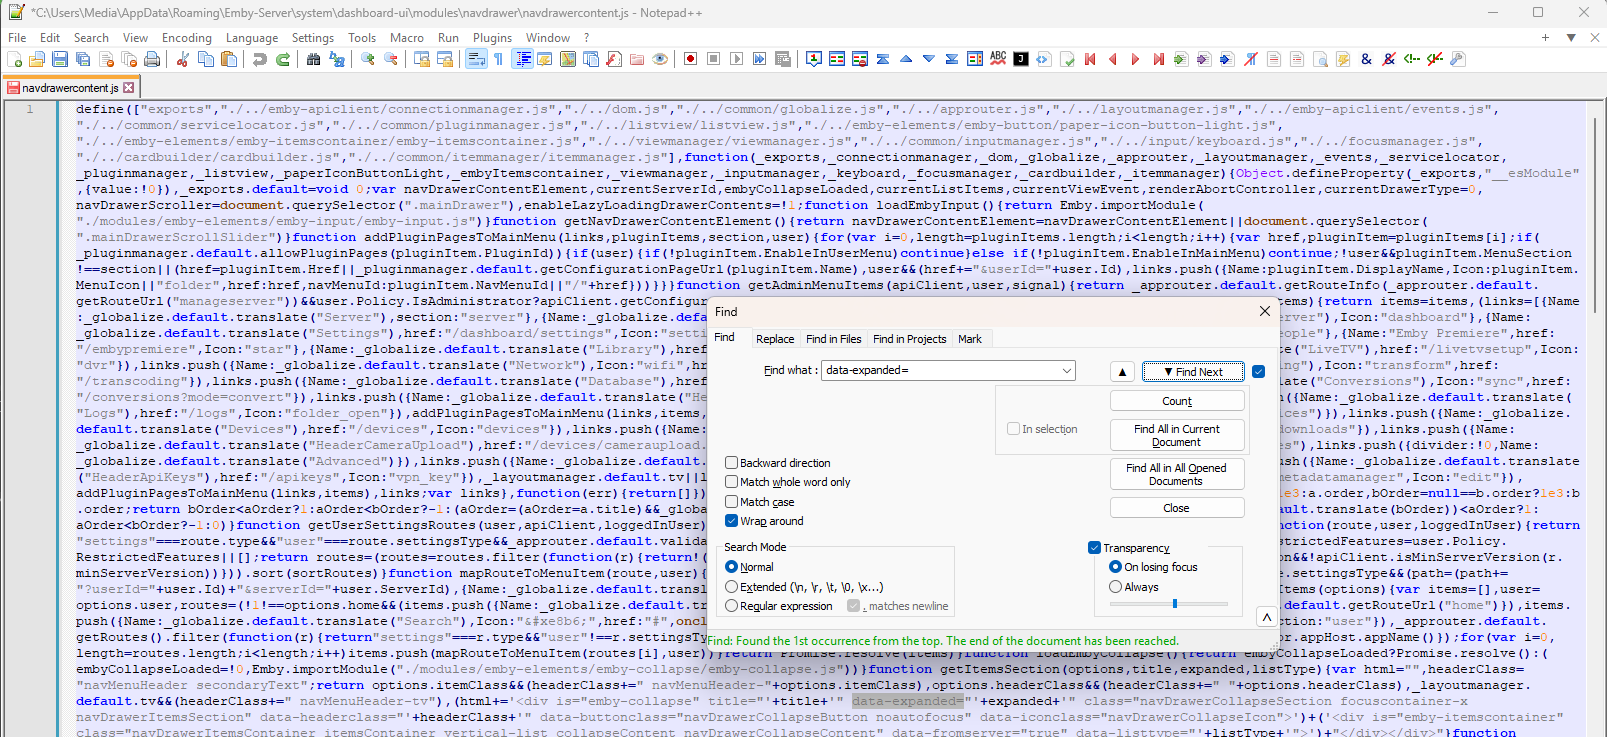Enable the Backward direction checkbox

pyautogui.click(x=732, y=463)
